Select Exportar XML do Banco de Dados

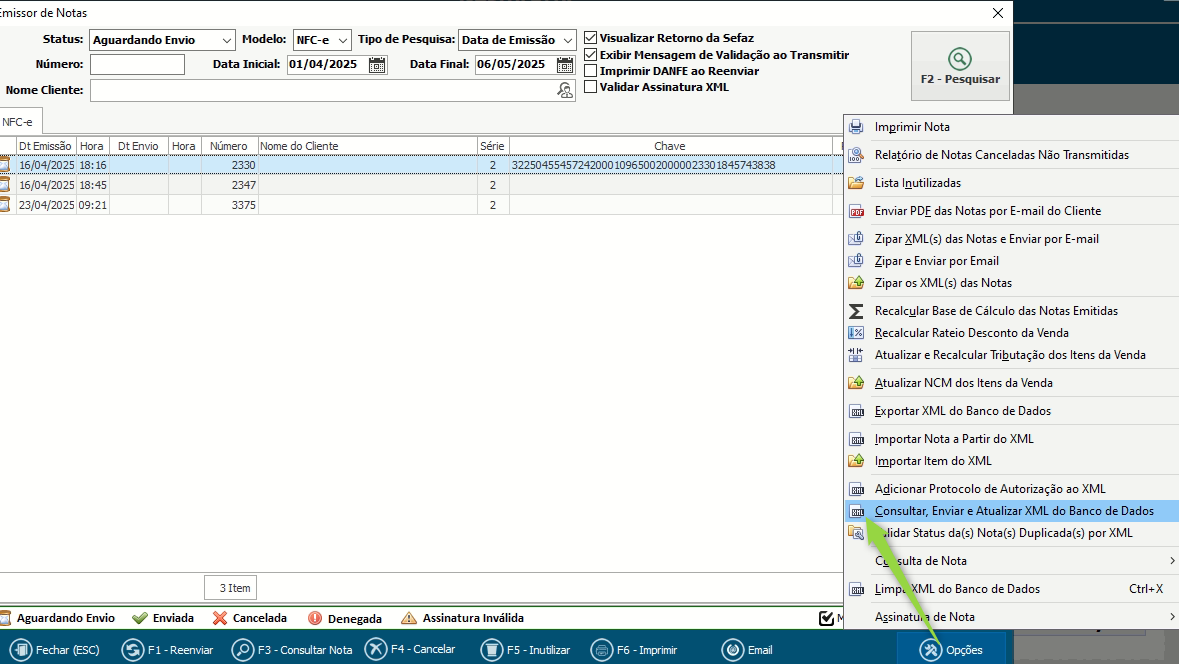(x=962, y=411)
